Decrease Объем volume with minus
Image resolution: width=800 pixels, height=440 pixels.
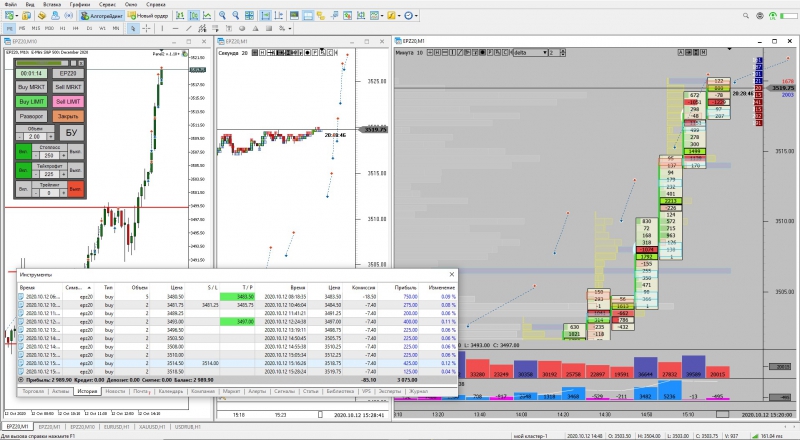tap(19, 137)
